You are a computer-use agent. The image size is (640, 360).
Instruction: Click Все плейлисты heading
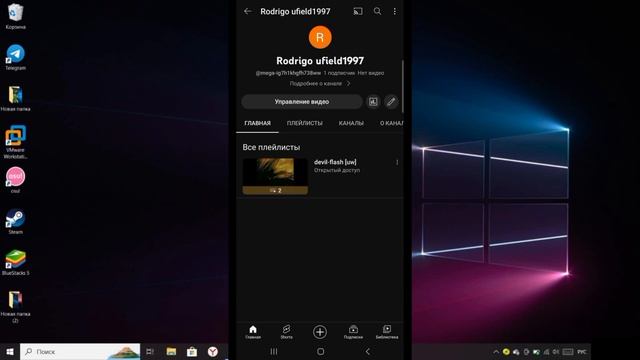(x=271, y=147)
